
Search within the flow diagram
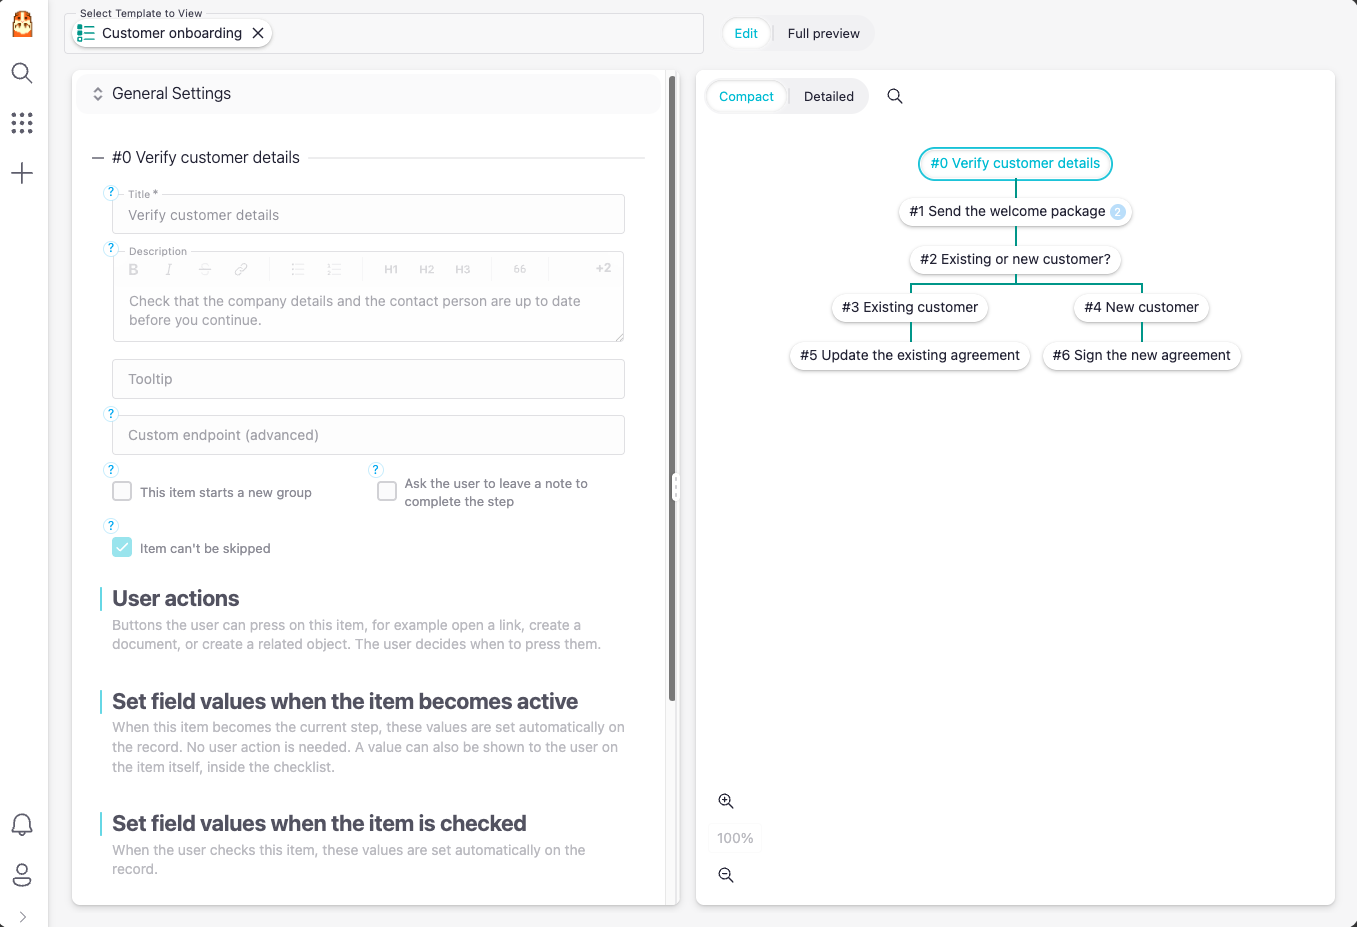tap(895, 96)
